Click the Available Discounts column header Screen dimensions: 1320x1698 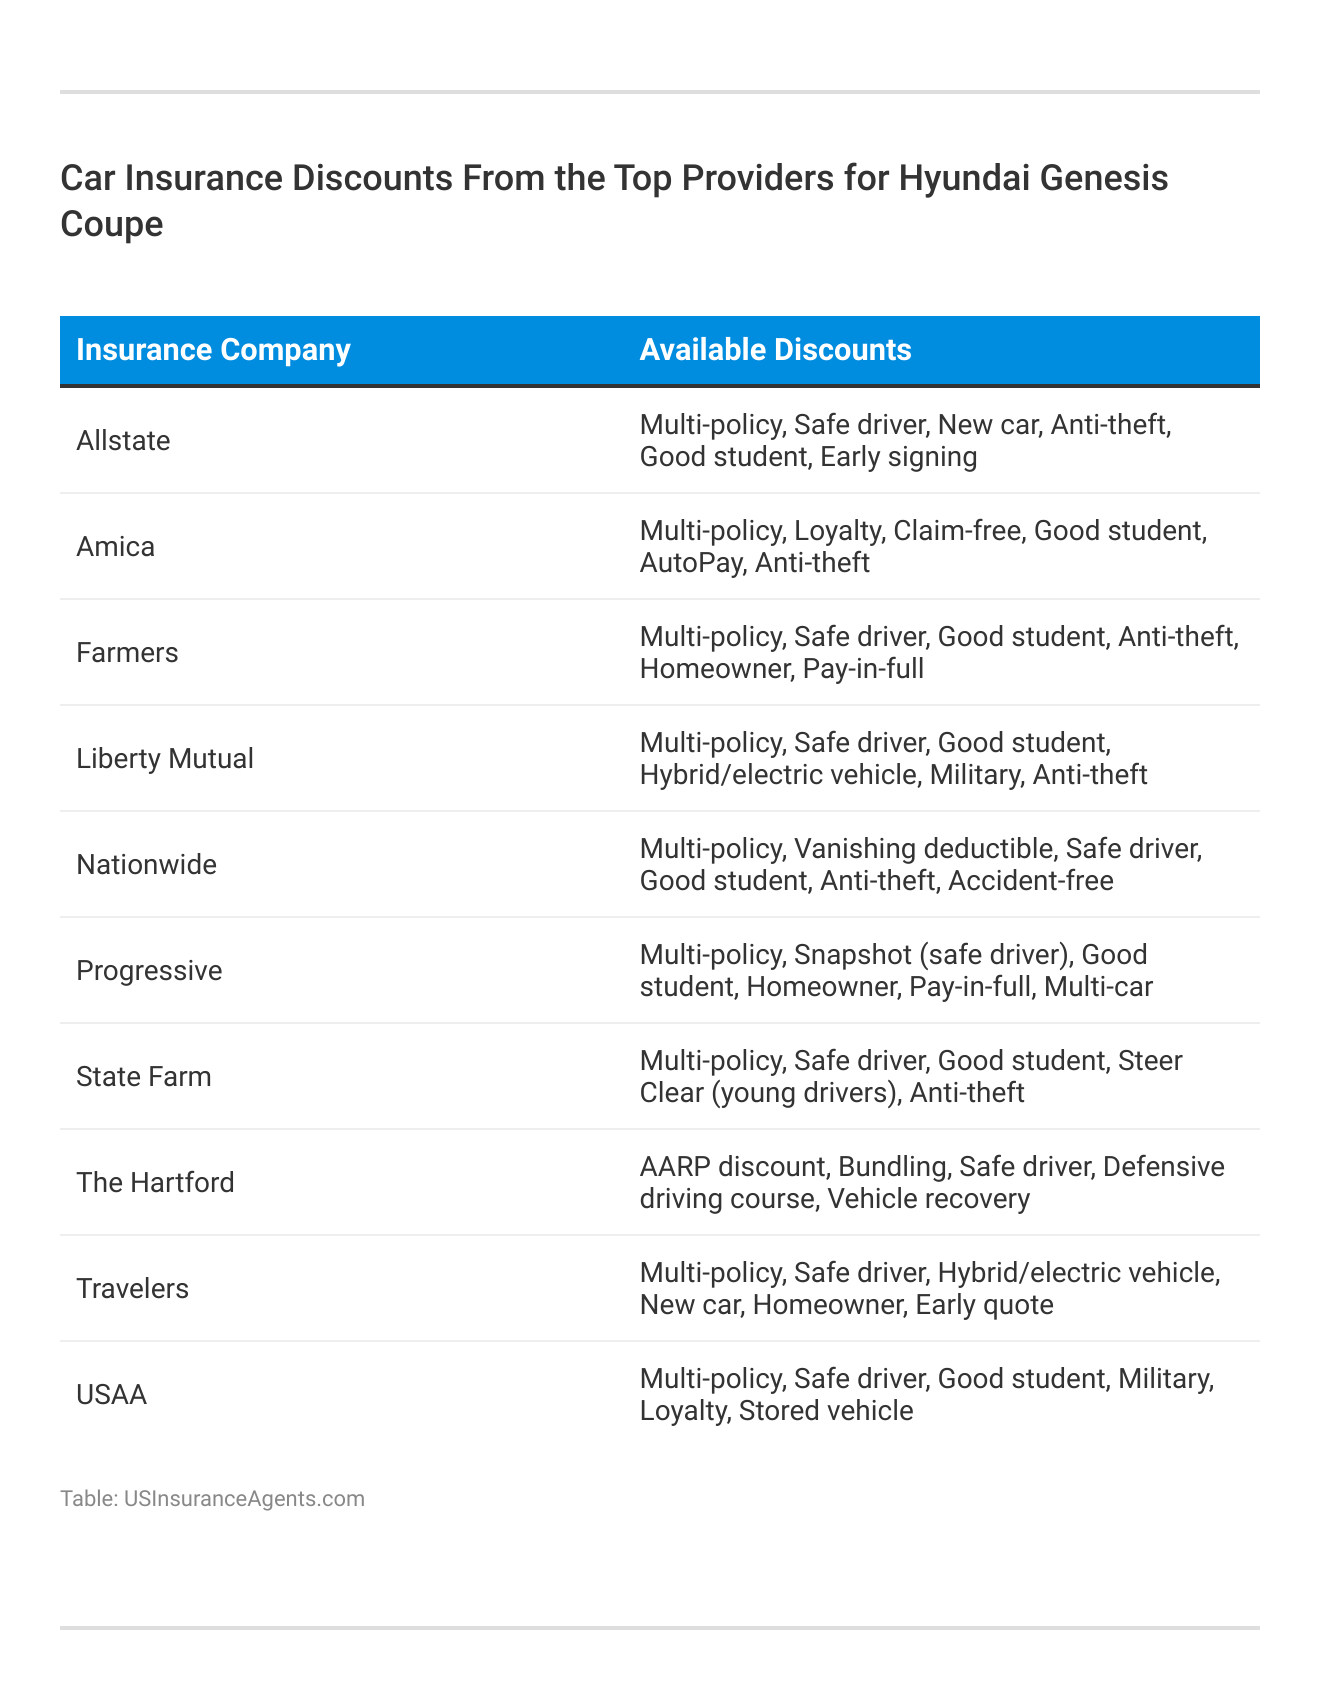(x=775, y=350)
